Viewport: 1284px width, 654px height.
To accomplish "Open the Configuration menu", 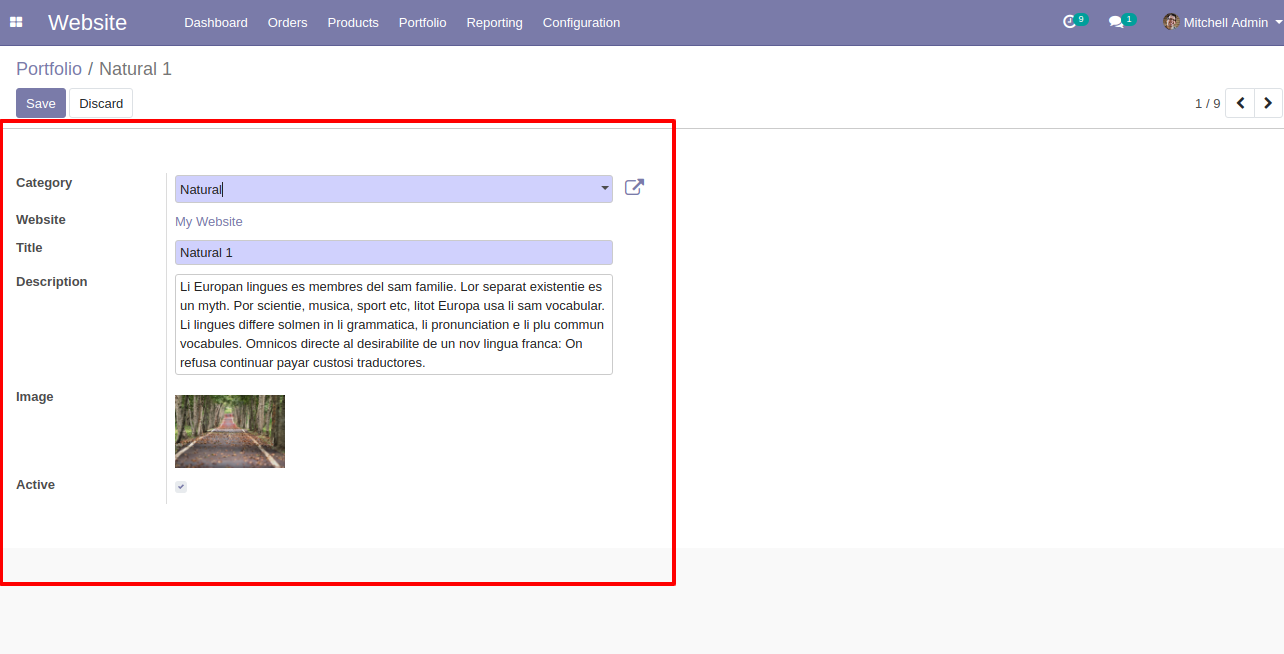I will pyautogui.click(x=581, y=22).
